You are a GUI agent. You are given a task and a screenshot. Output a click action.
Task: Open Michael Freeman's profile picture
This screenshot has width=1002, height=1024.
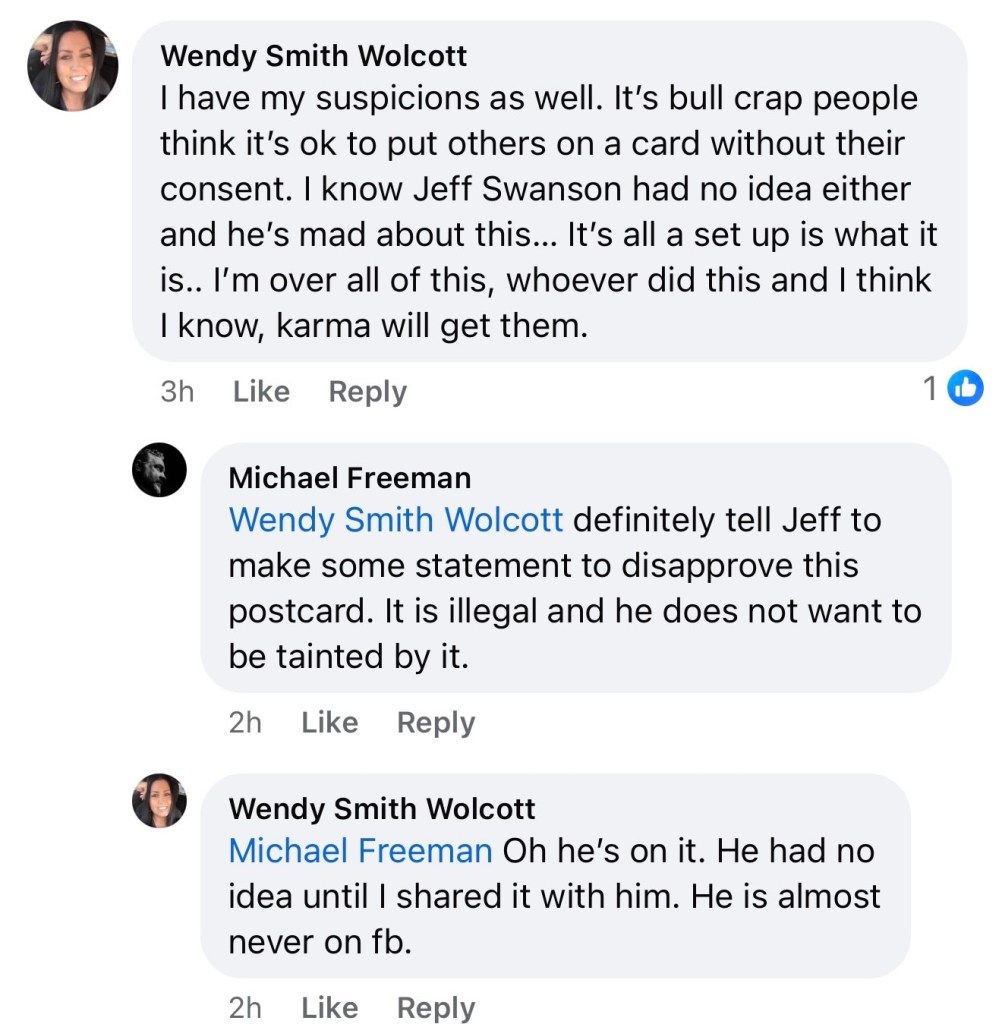[x=159, y=470]
